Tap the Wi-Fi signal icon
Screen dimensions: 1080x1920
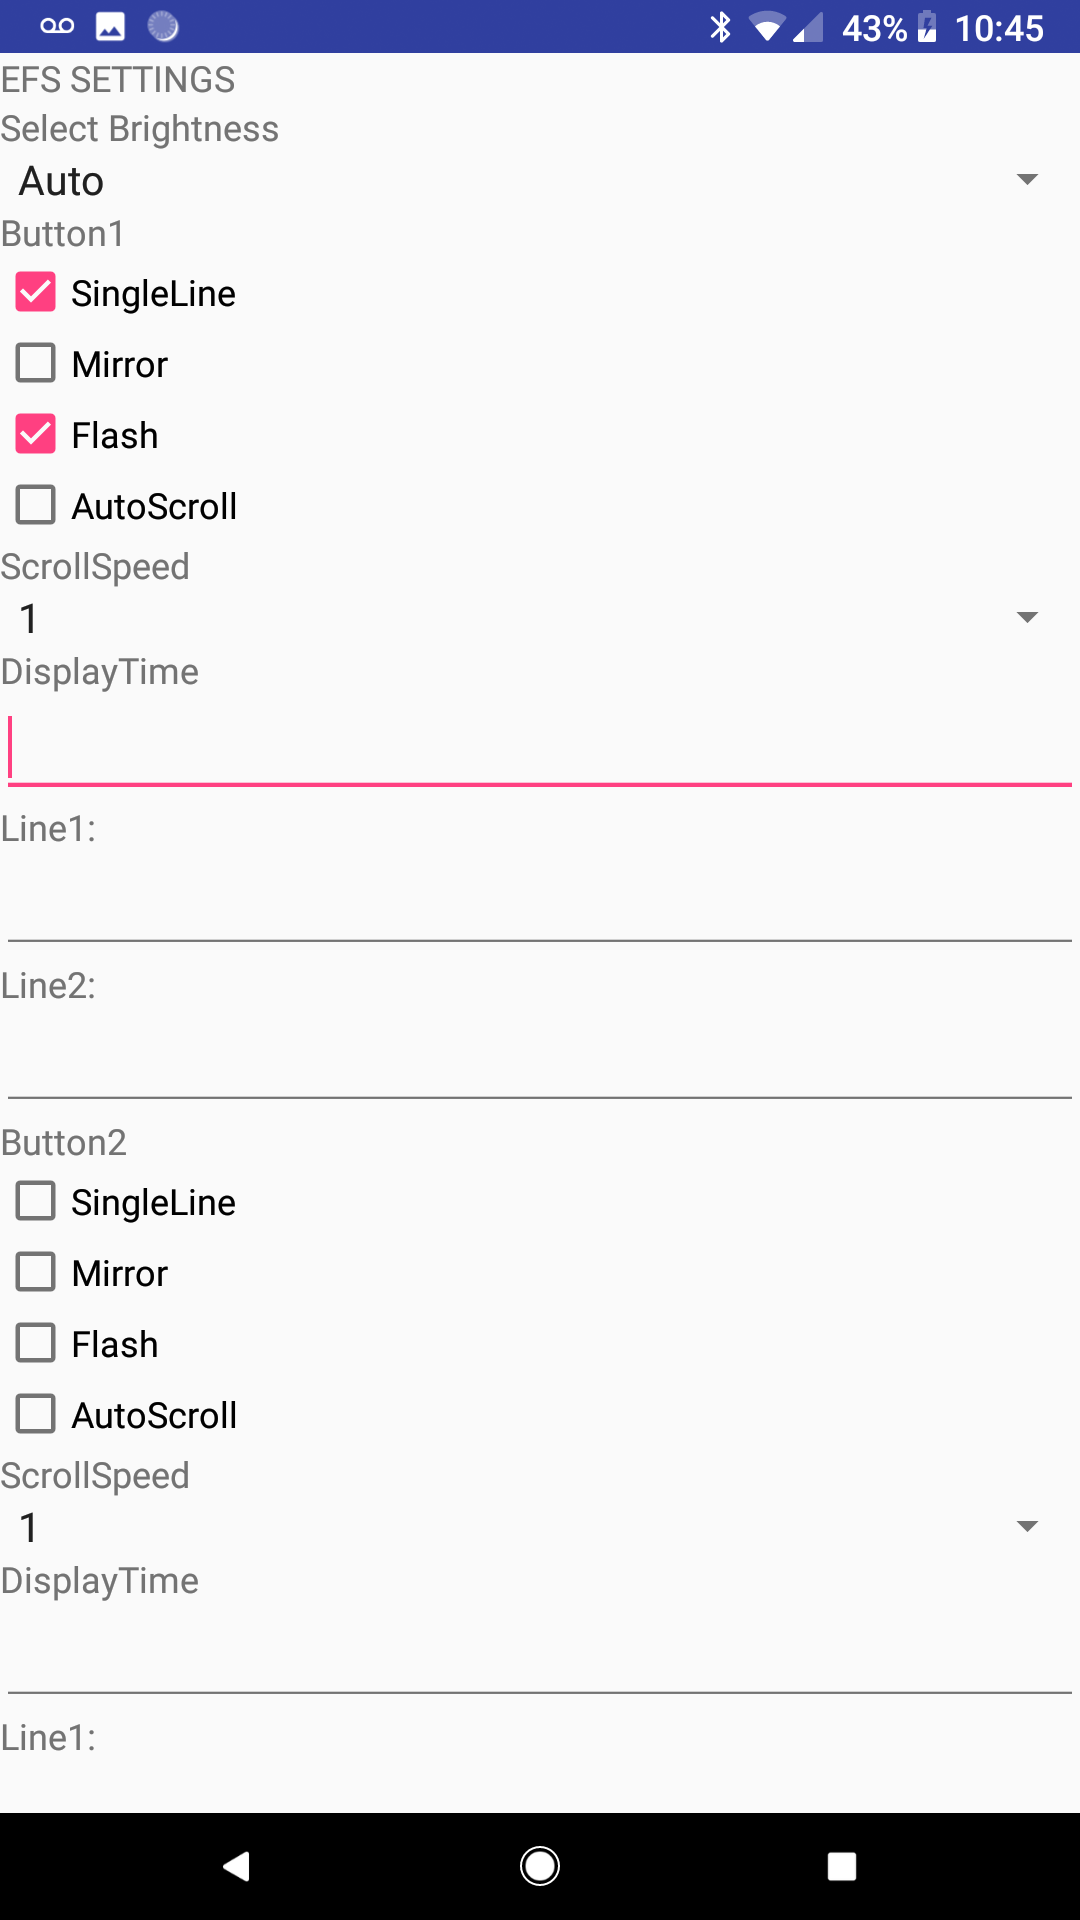tap(766, 27)
